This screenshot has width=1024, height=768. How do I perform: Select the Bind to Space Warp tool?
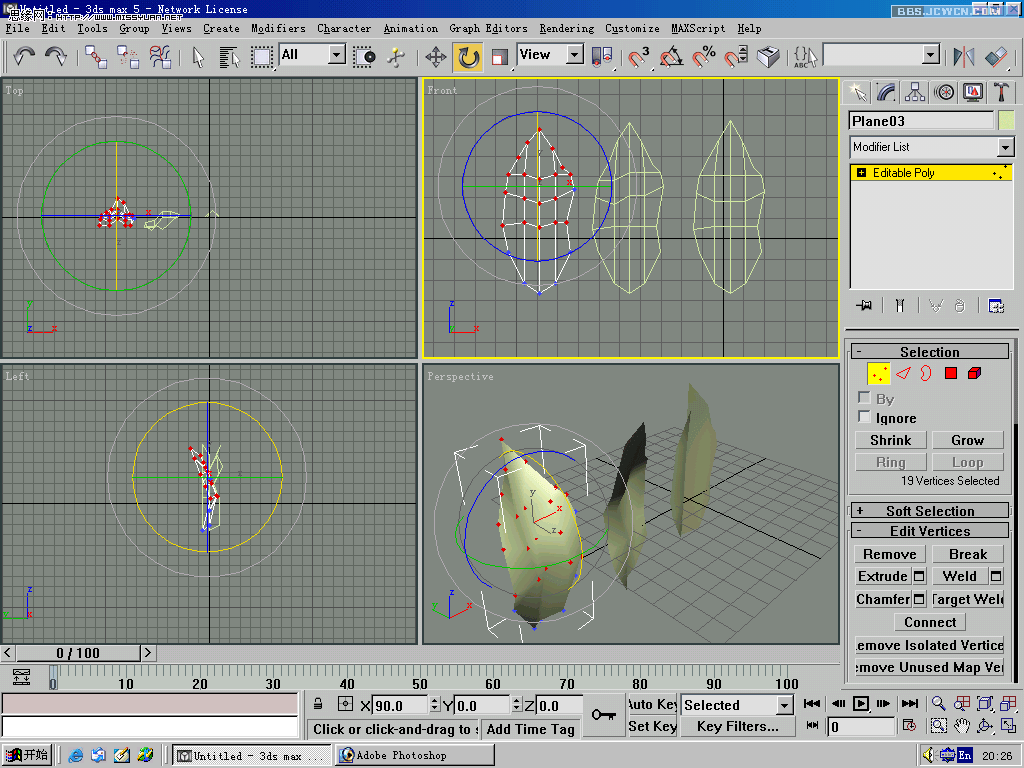(160, 57)
